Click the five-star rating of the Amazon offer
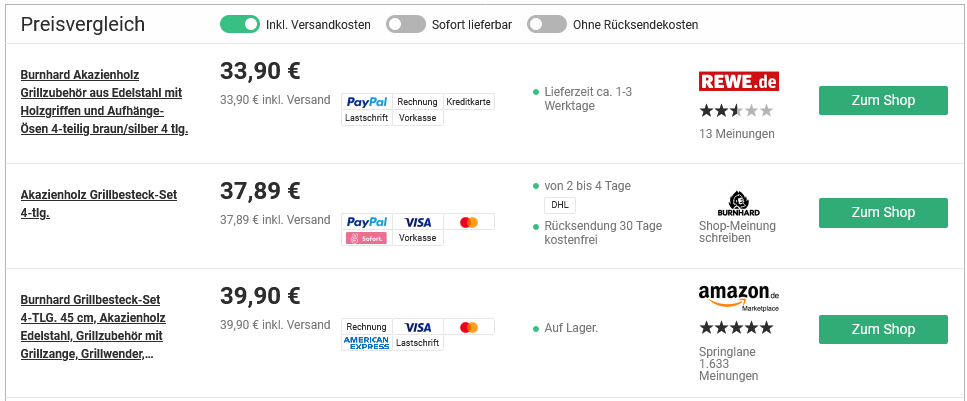 [x=736, y=327]
